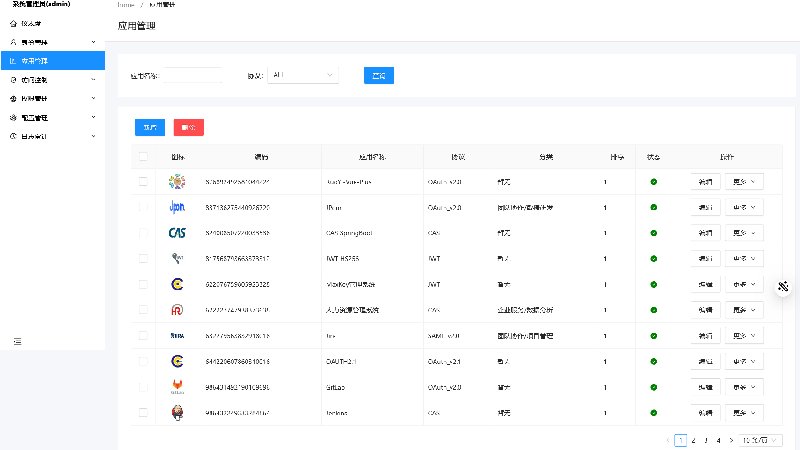Open the More dropdown in Jira row

click(744, 336)
